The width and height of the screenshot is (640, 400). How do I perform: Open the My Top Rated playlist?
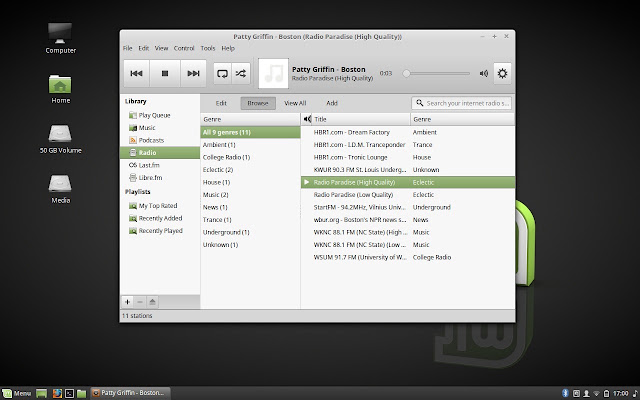click(160, 206)
